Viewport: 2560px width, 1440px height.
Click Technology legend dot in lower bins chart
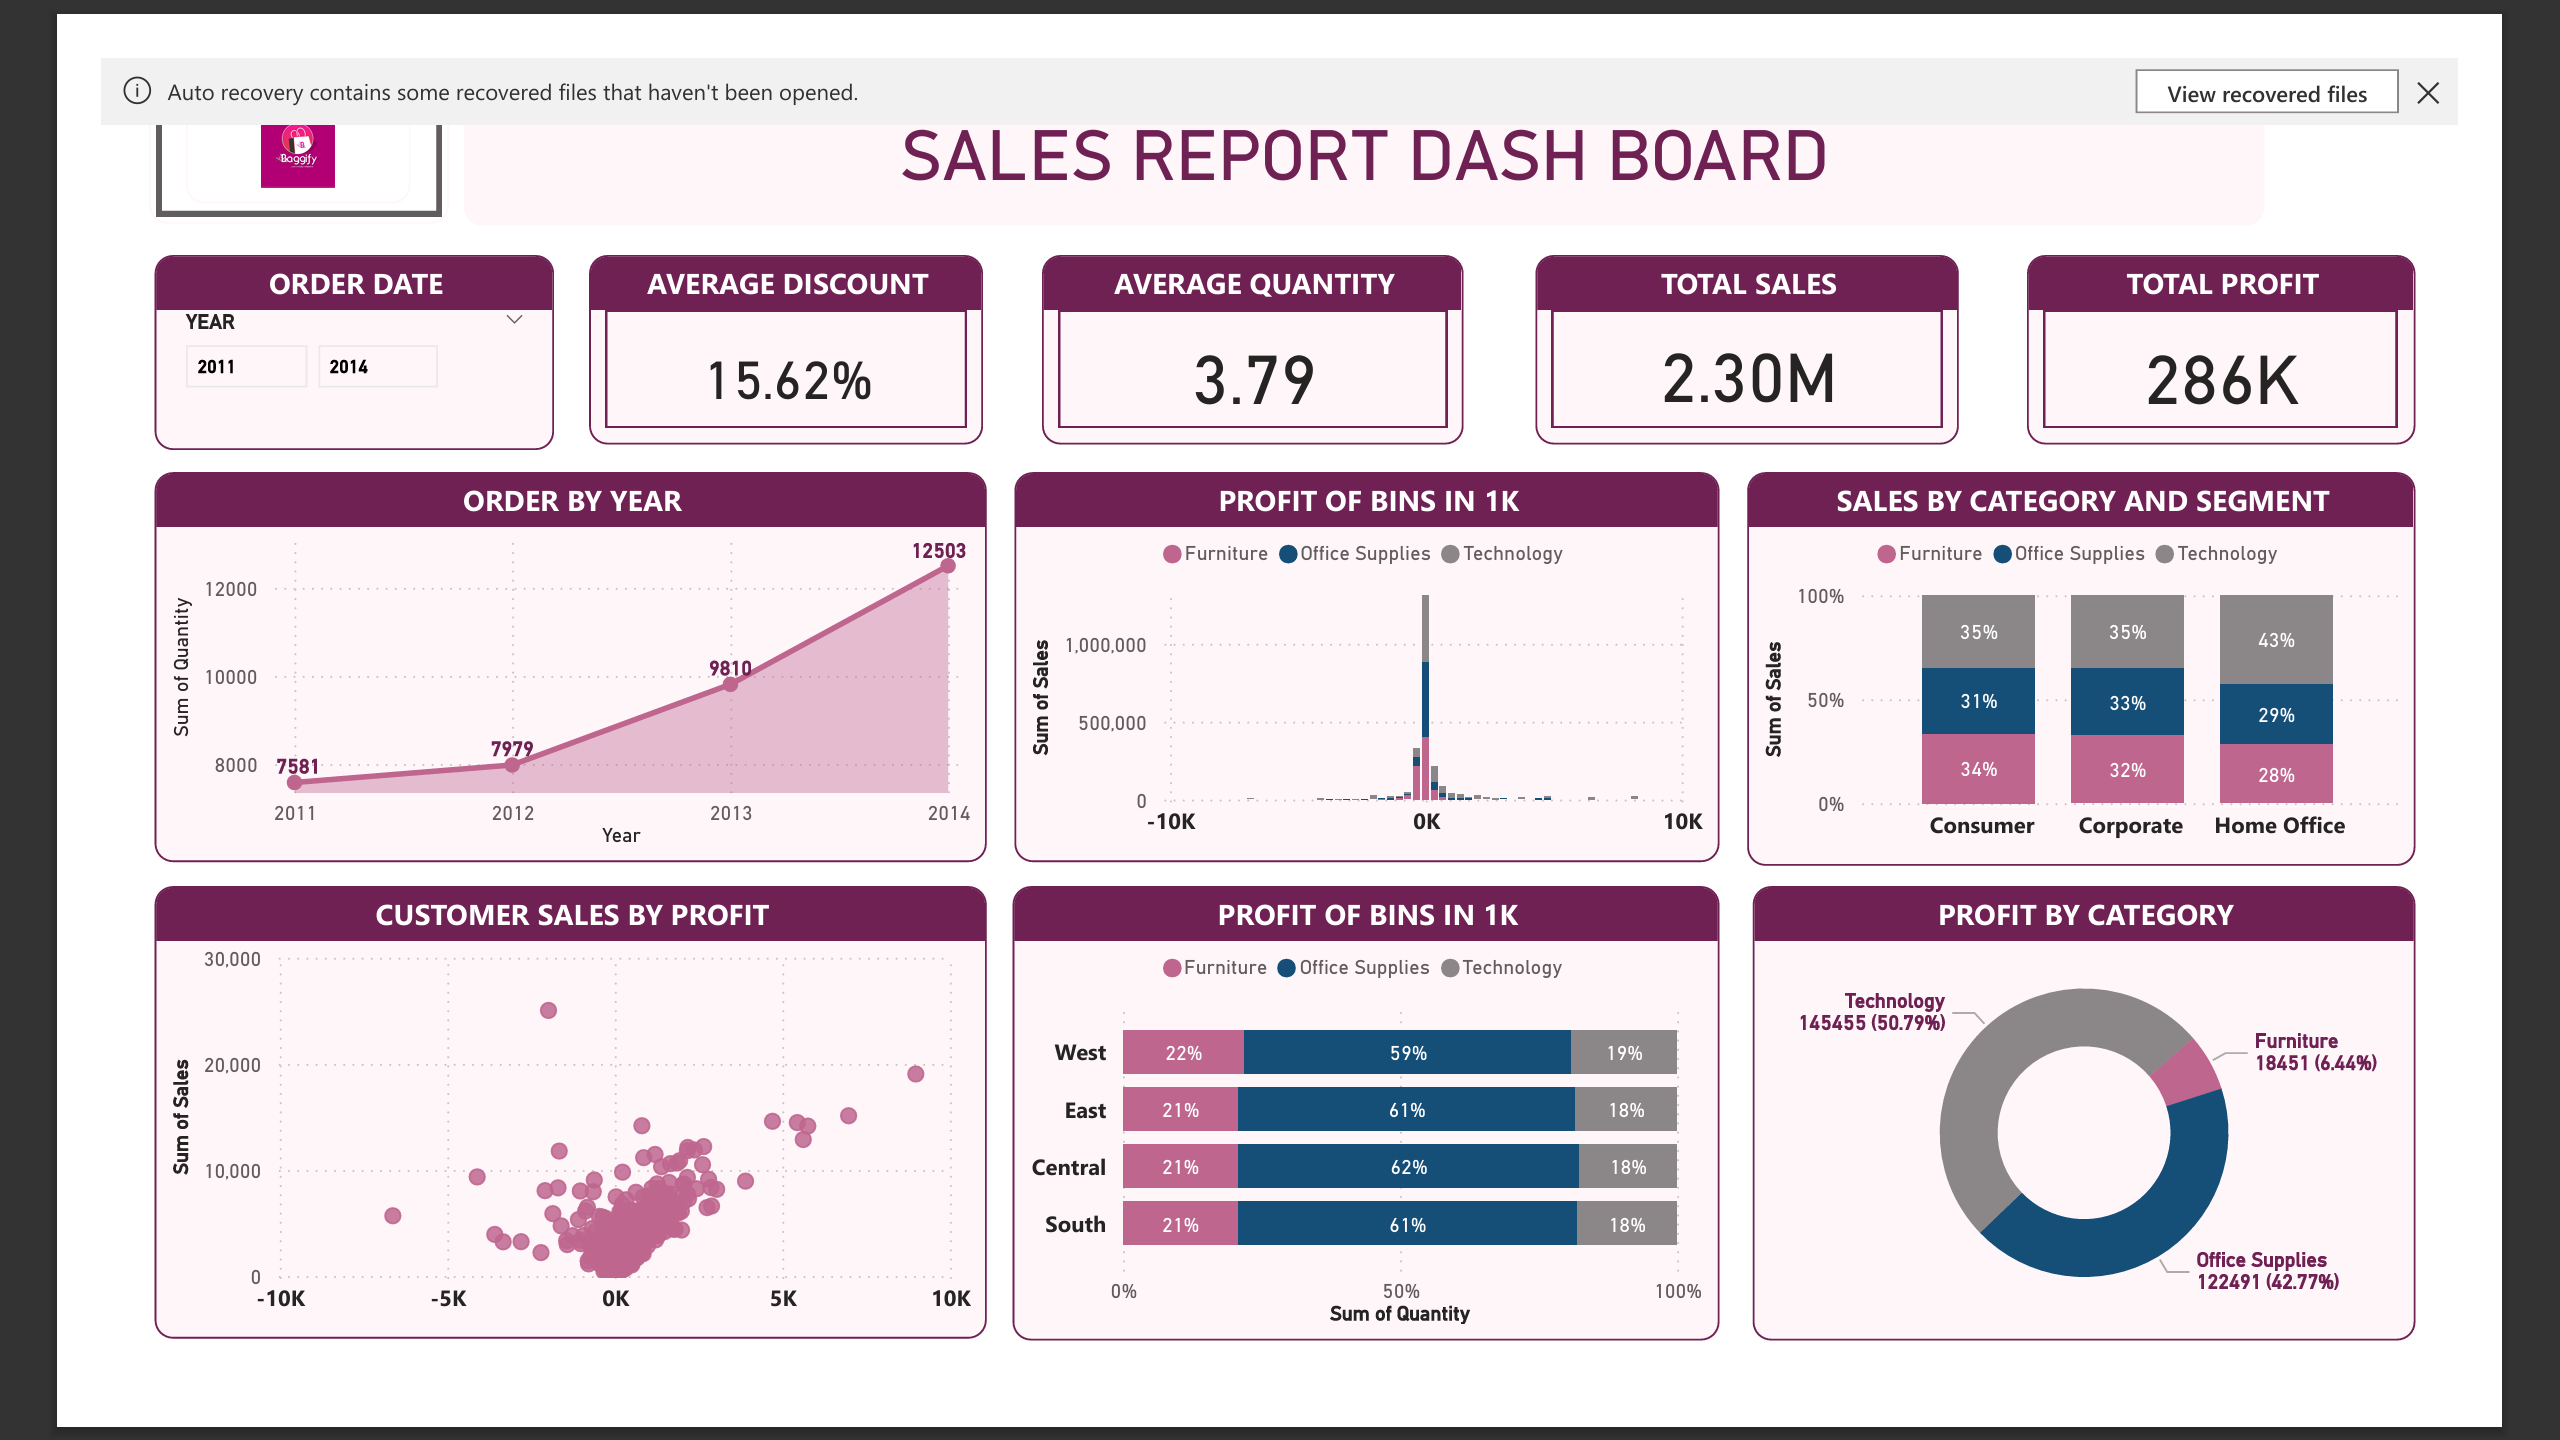[x=1450, y=968]
